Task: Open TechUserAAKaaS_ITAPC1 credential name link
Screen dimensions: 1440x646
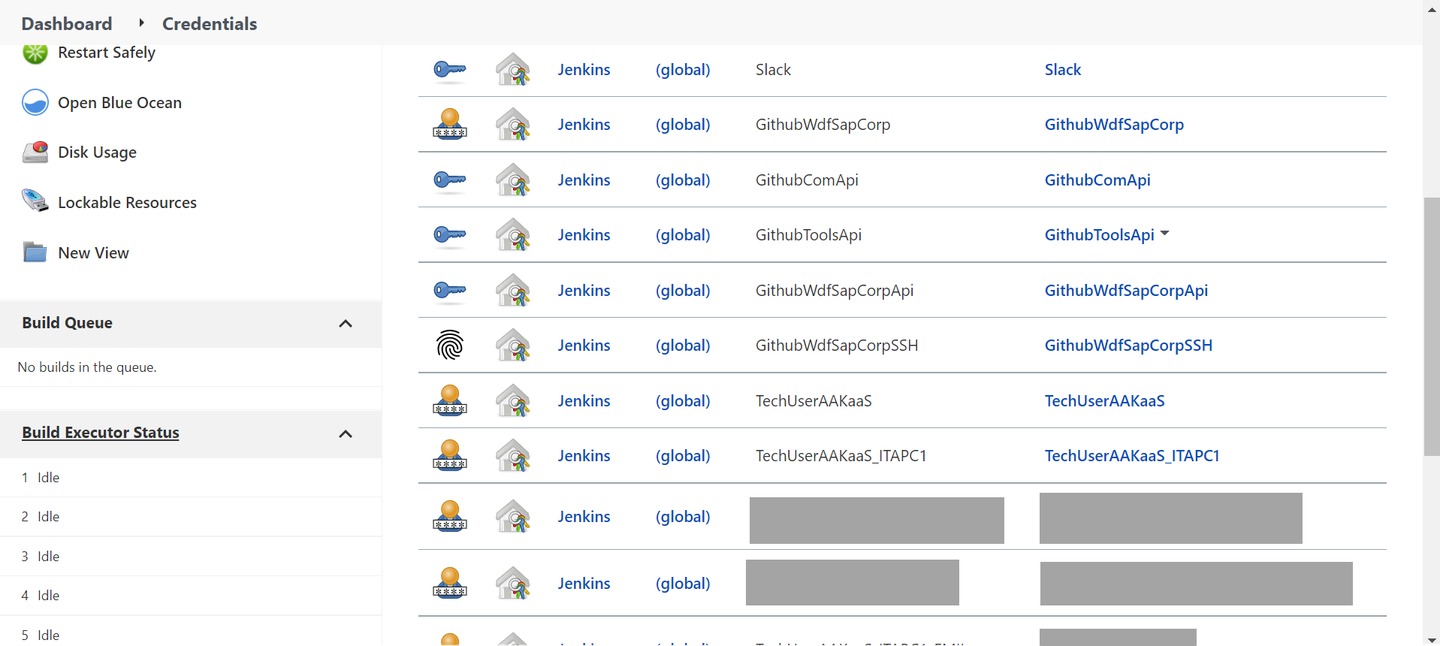Action: click(x=1132, y=456)
